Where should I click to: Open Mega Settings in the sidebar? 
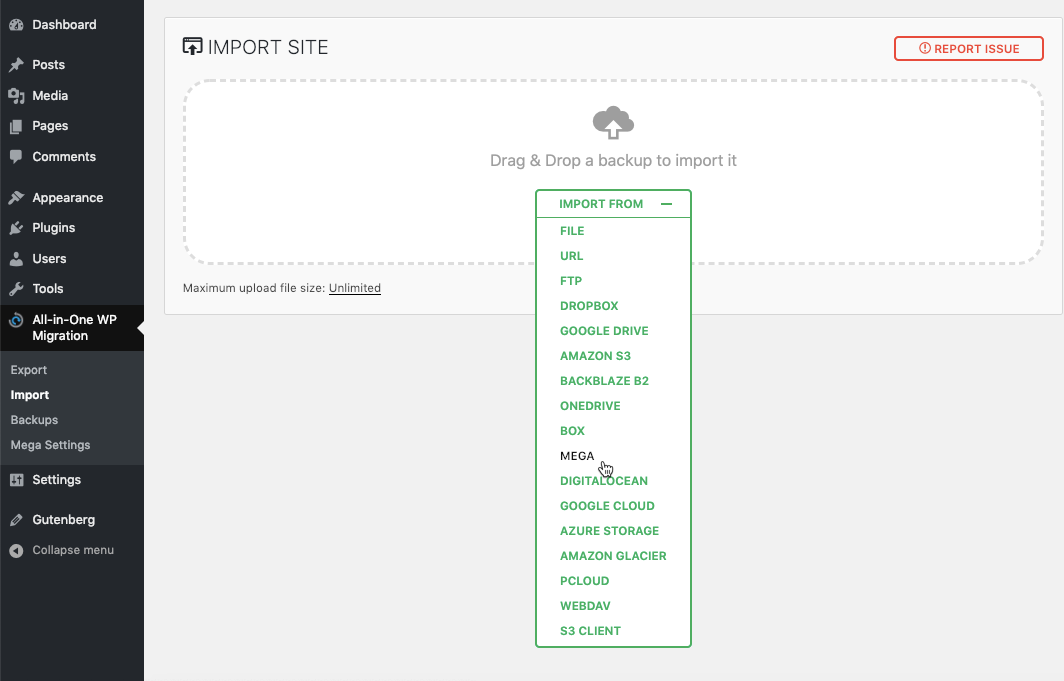coord(50,445)
